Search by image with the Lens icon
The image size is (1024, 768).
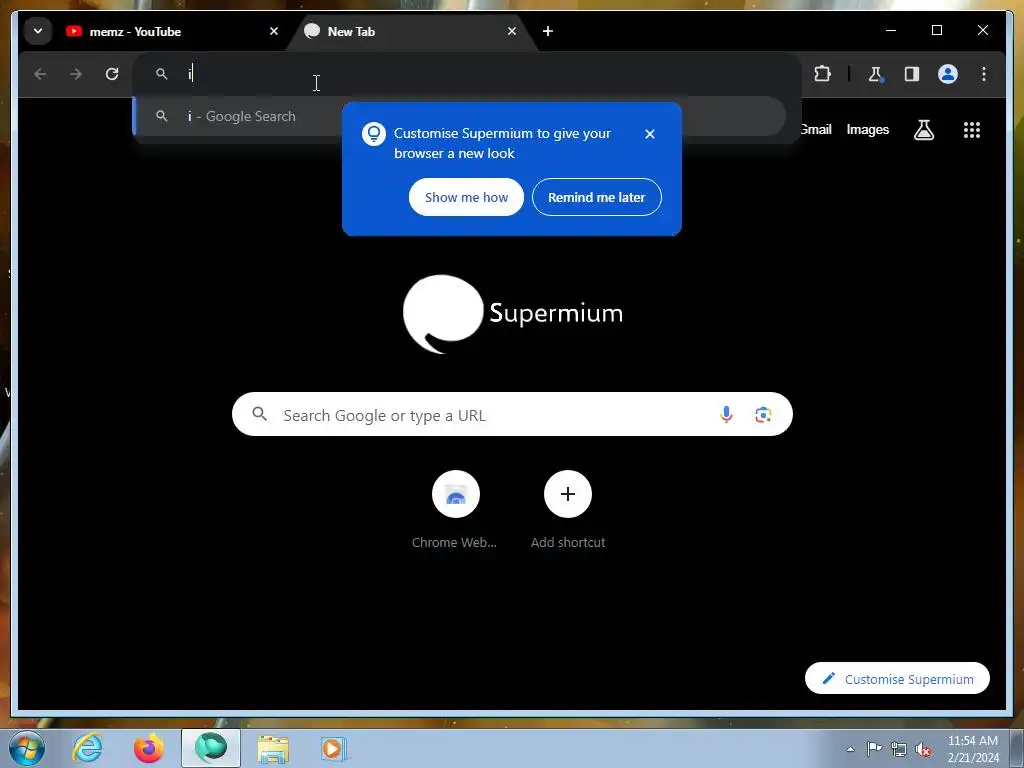click(763, 414)
